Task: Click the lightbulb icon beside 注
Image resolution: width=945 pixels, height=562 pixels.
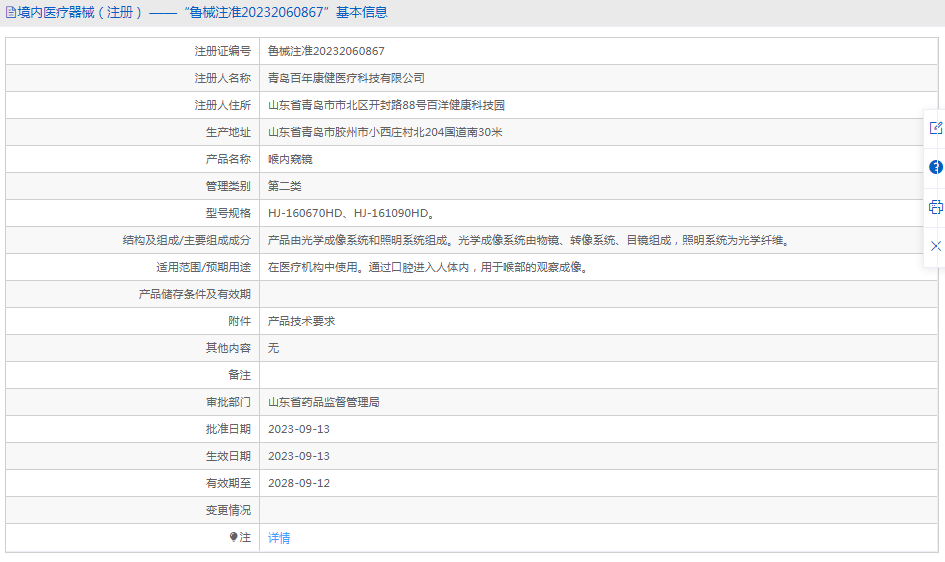Action: tap(233, 537)
